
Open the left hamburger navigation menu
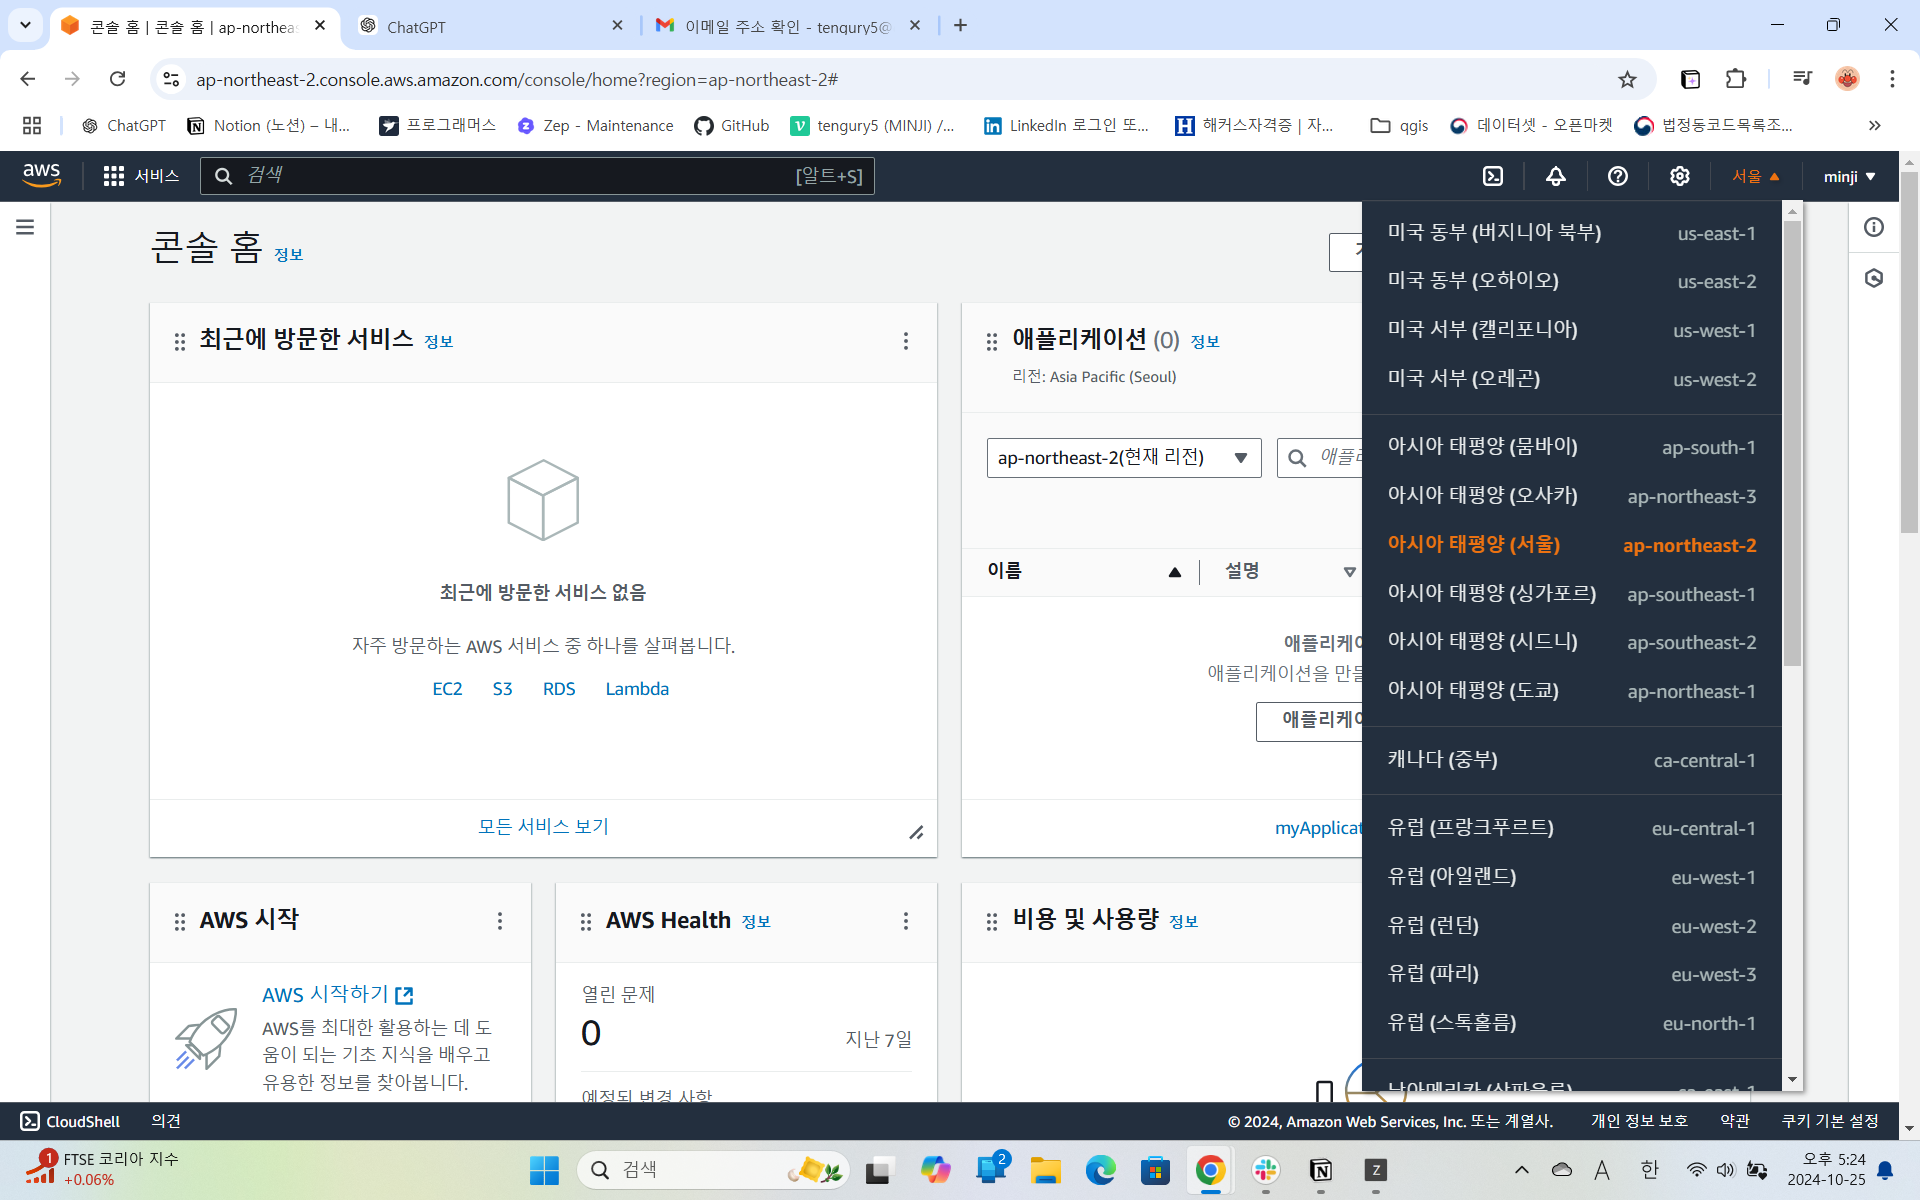pos(25,227)
